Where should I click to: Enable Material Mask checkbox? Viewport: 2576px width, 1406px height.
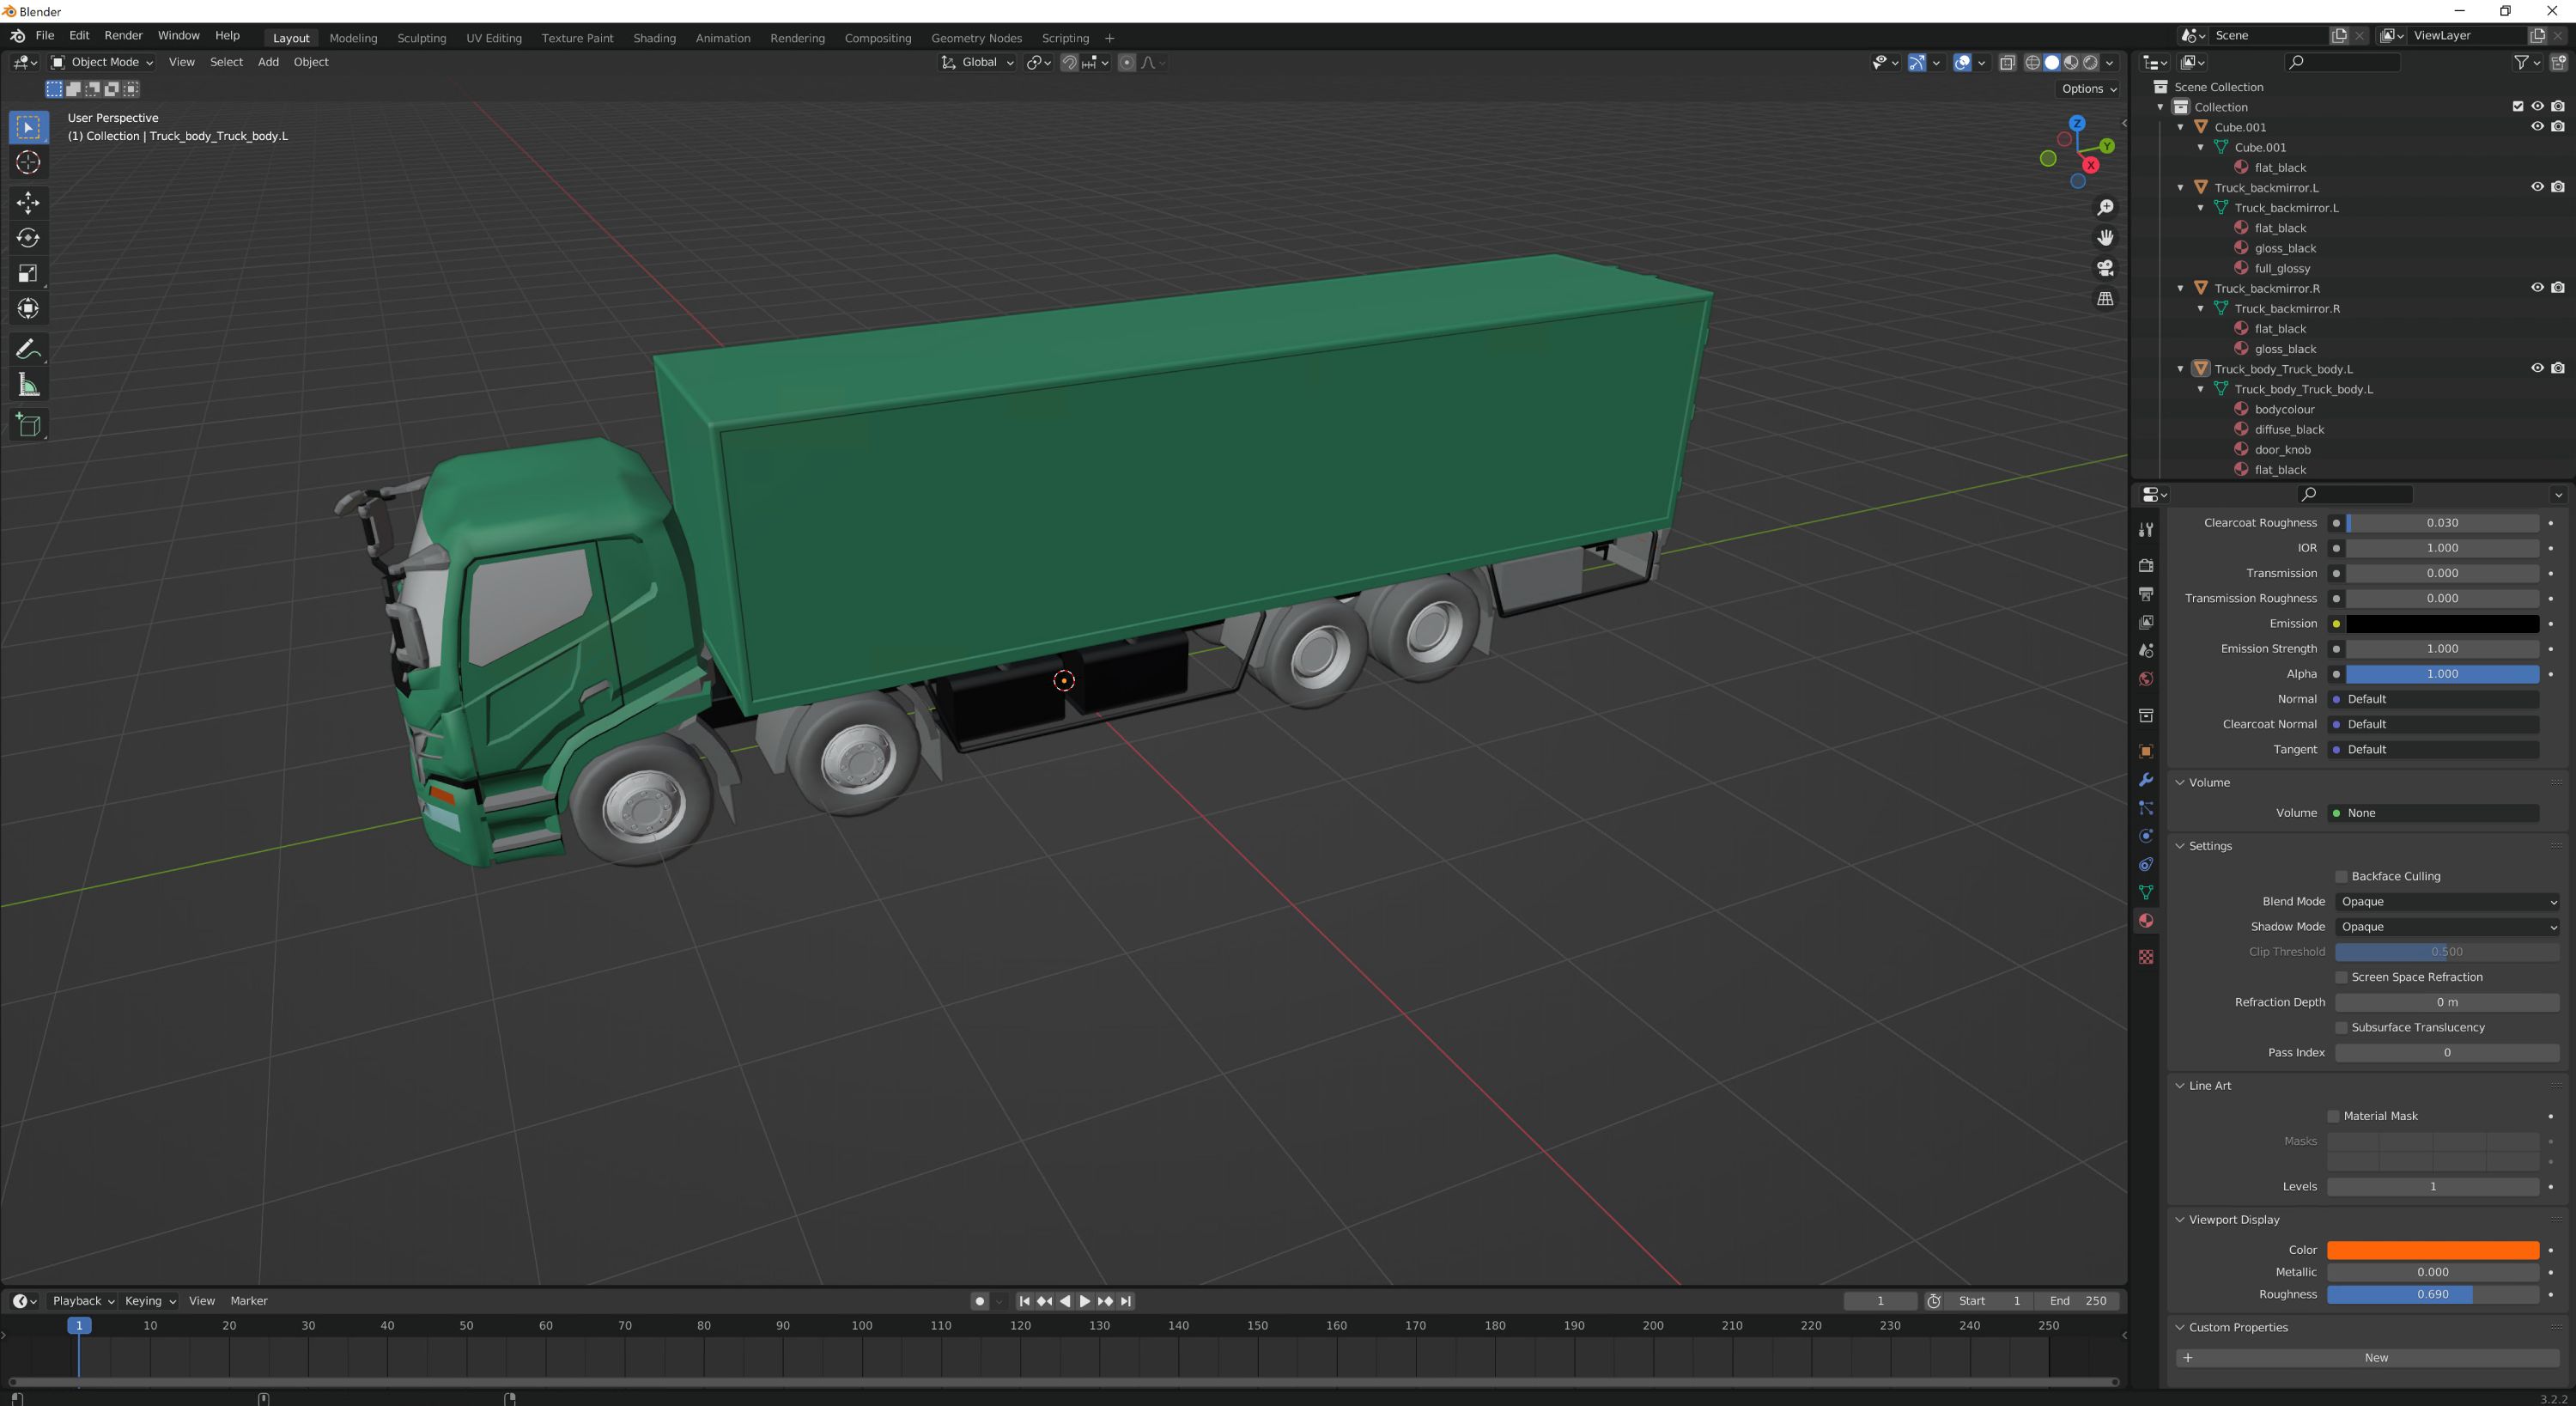2333,1116
